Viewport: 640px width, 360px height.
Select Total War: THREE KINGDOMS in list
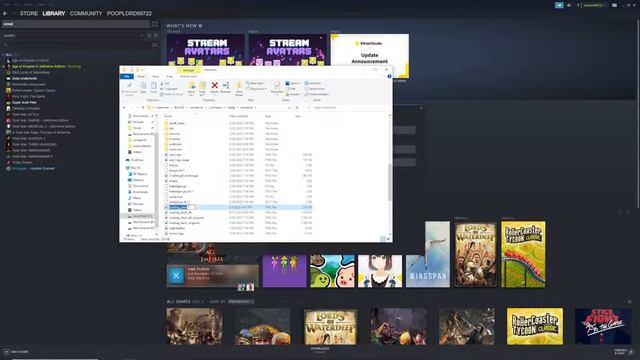34,144
